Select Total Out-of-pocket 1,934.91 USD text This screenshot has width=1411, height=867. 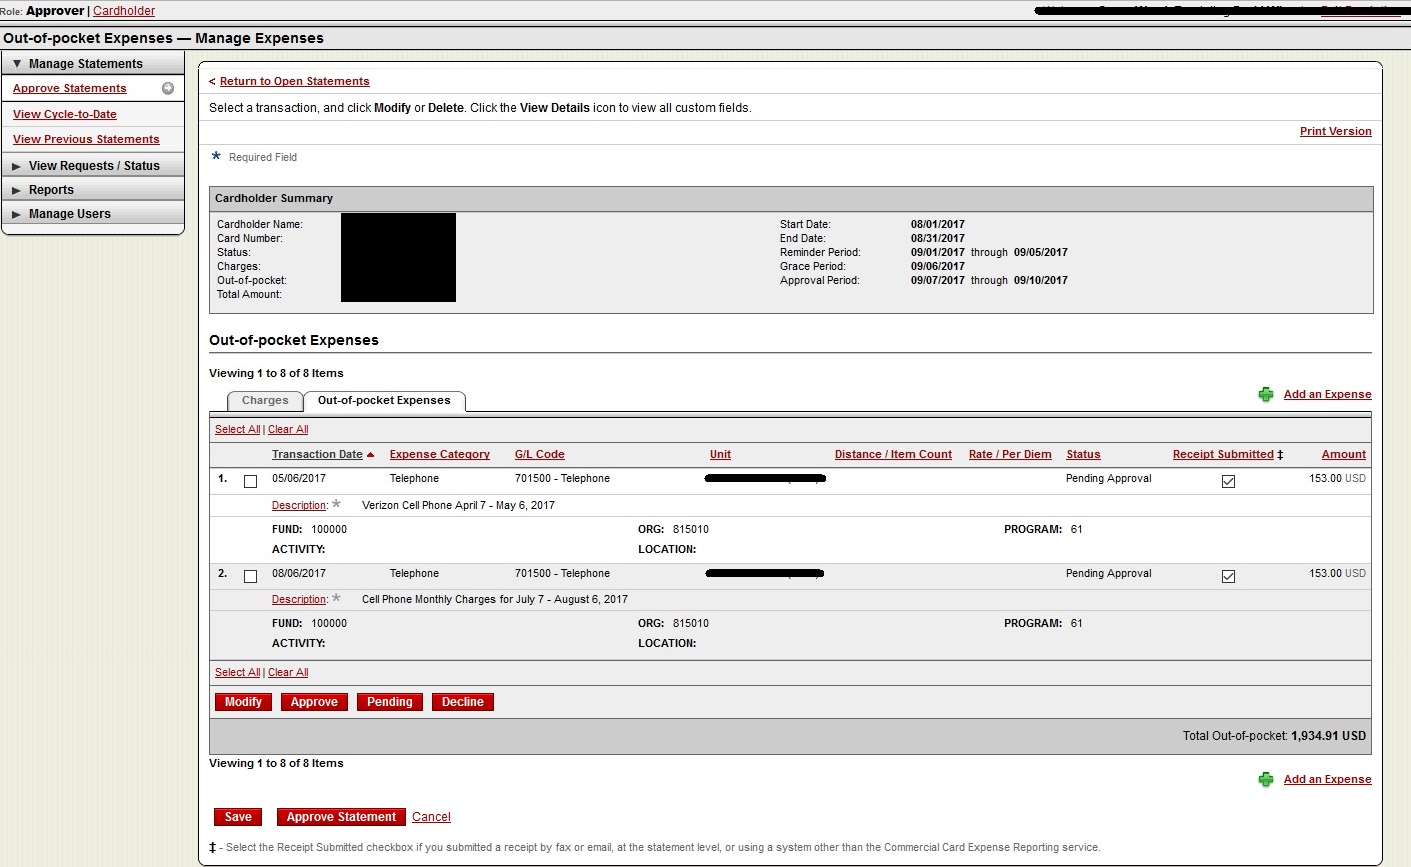pos(1274,735)
